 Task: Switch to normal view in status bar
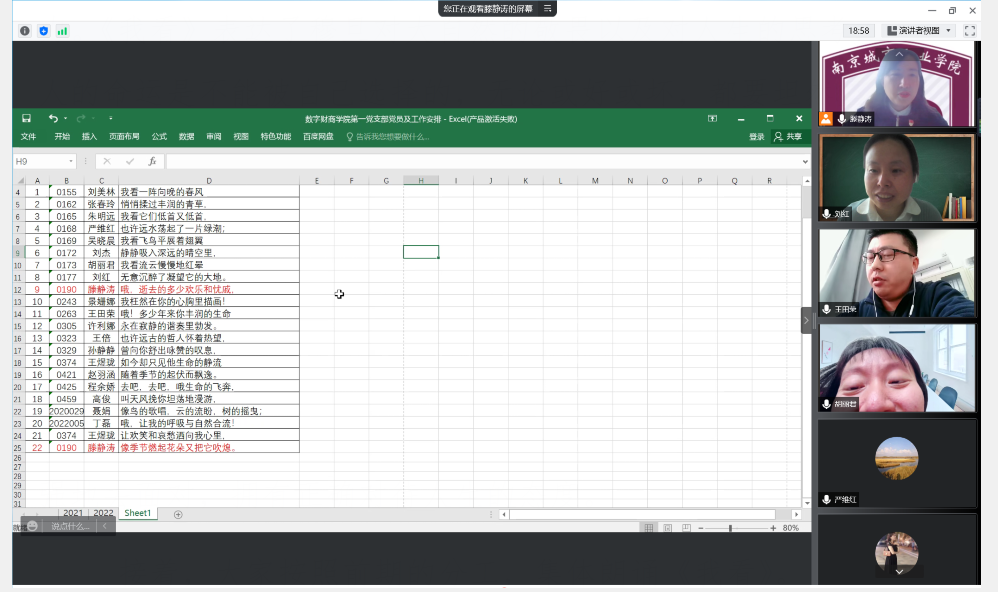pyautogui.click(x=649, y=528)
